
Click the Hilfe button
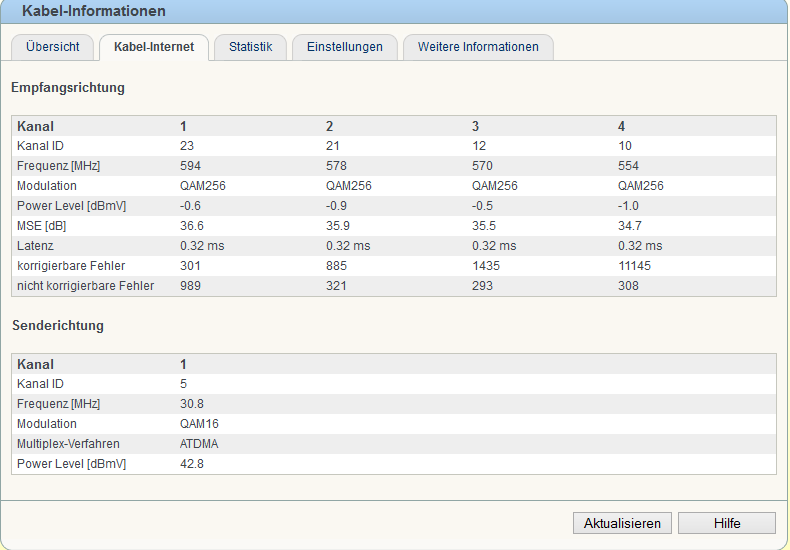point(726,523)
